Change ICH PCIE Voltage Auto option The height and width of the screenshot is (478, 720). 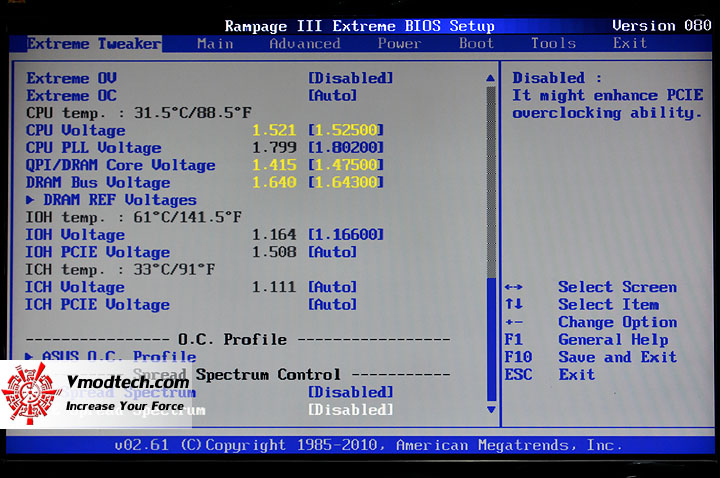pyautogui.click(x=332, y=304)
